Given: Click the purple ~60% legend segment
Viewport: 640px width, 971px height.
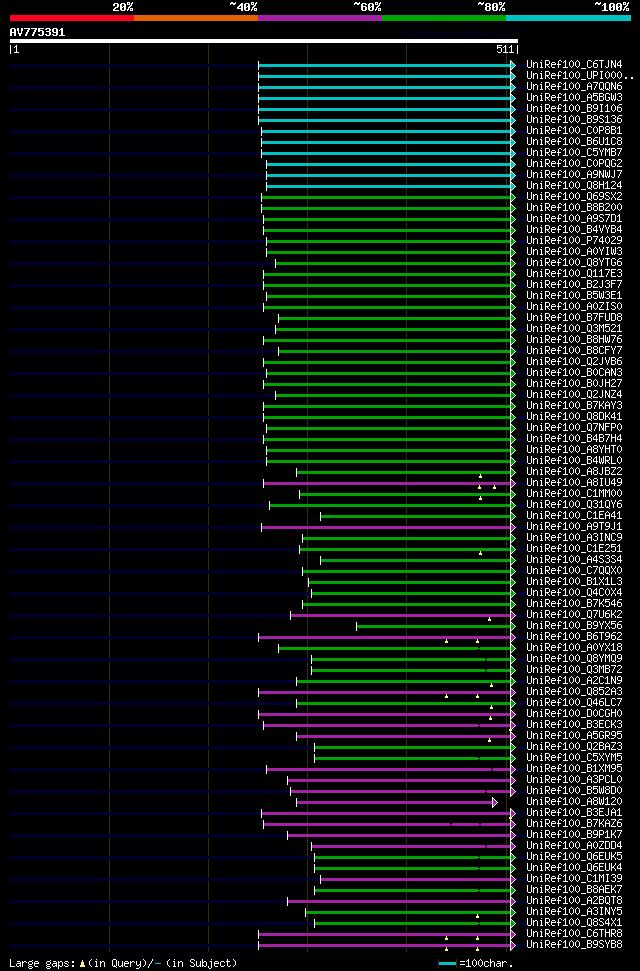Looking at the screenshot, I should pyautogui.click(x=320, y=18).
